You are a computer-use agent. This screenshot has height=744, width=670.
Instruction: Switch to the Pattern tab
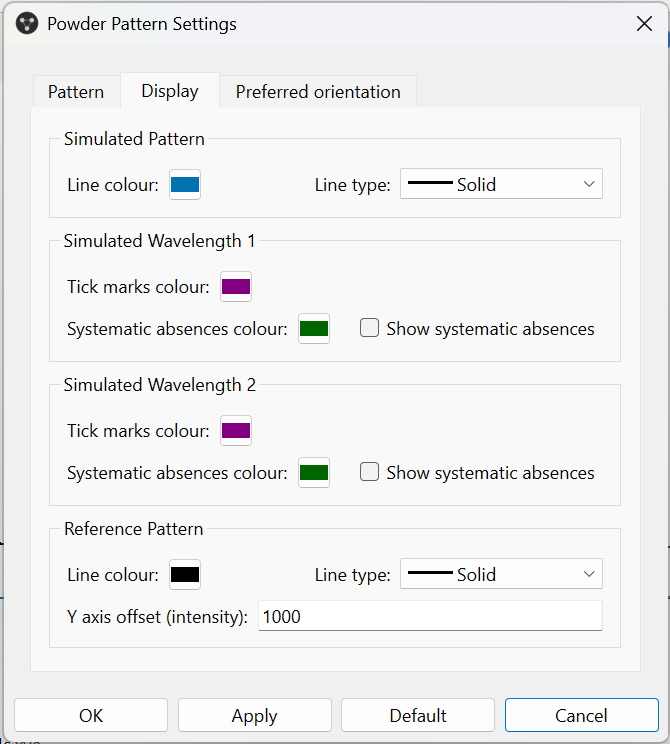(x=76, y=92)
